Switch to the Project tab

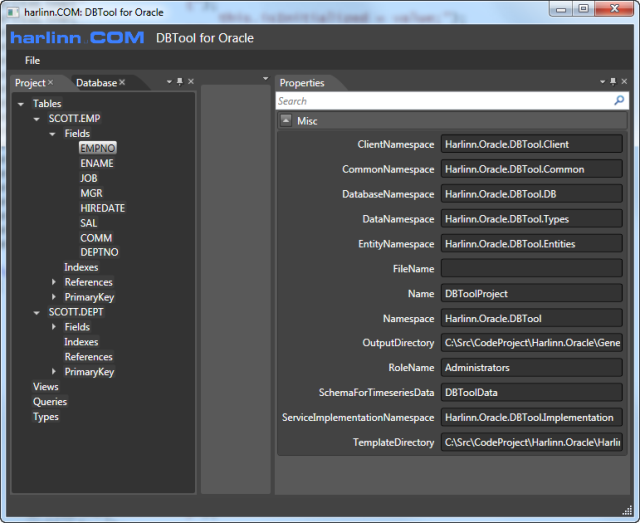[x=30, y=83]
